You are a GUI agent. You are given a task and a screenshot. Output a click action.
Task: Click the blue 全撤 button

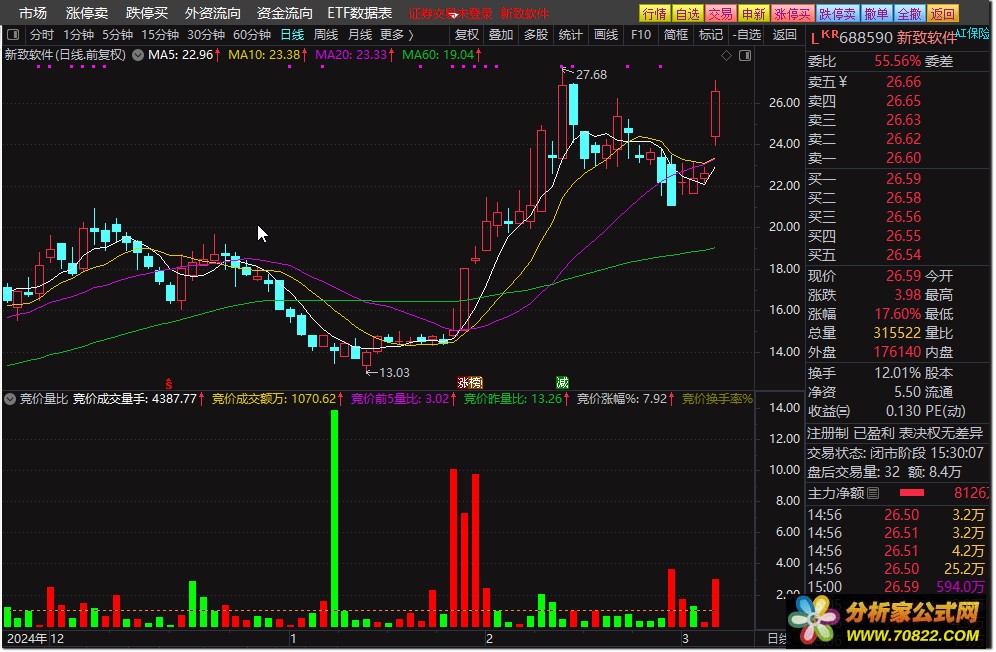point(909,13)
